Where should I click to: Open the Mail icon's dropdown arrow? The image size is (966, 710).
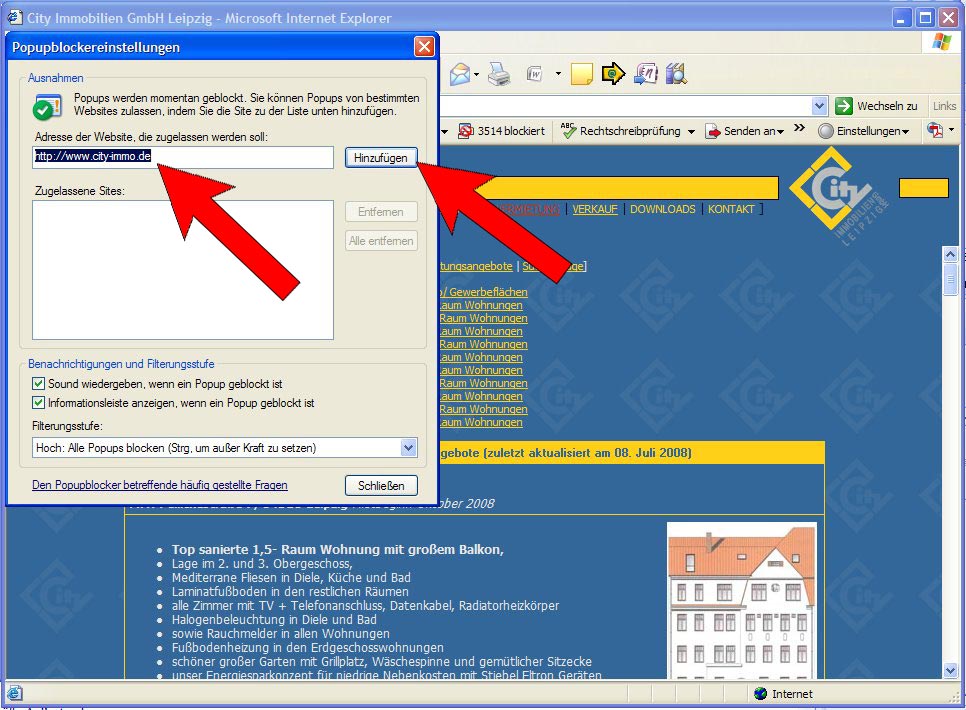(477, 75)
